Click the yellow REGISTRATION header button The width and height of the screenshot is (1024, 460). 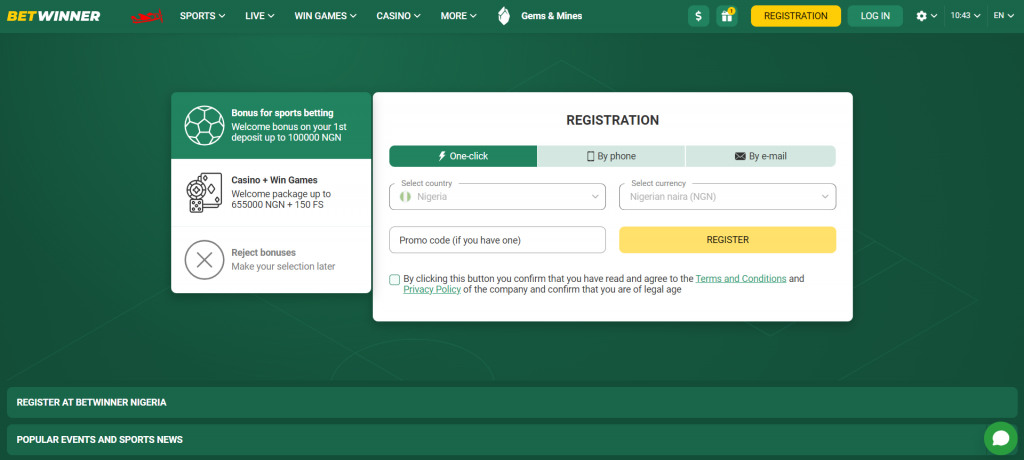click(x=795, y=16)
